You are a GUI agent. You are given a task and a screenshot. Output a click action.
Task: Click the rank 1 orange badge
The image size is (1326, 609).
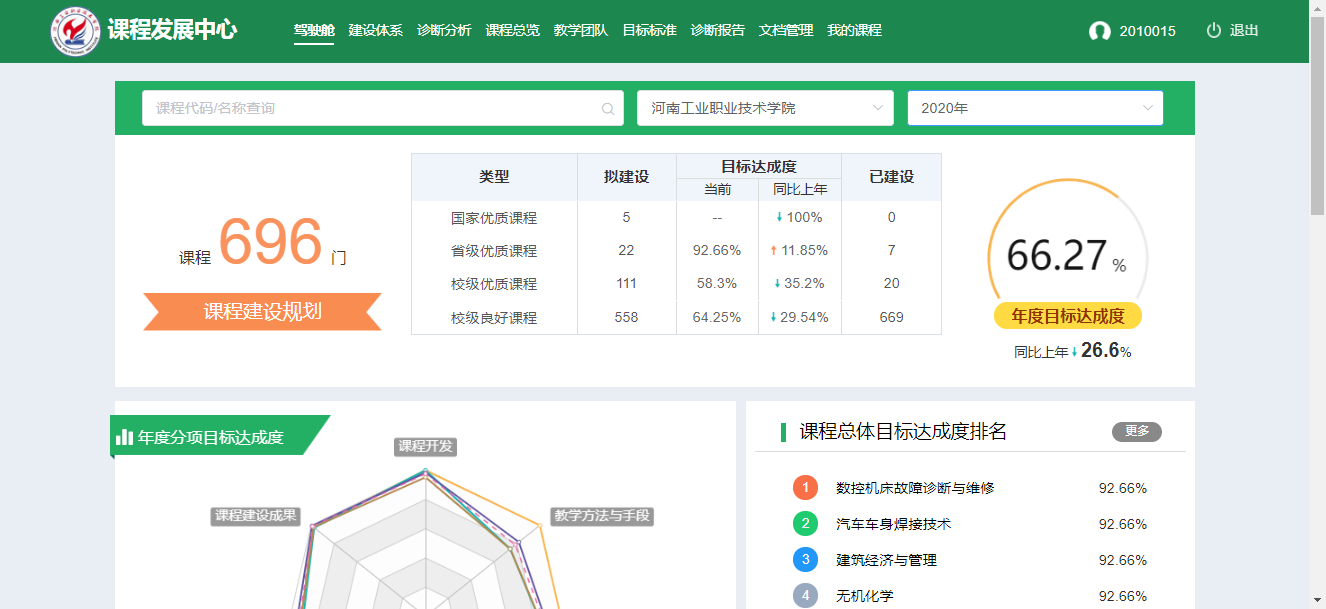tap(806, 488)
